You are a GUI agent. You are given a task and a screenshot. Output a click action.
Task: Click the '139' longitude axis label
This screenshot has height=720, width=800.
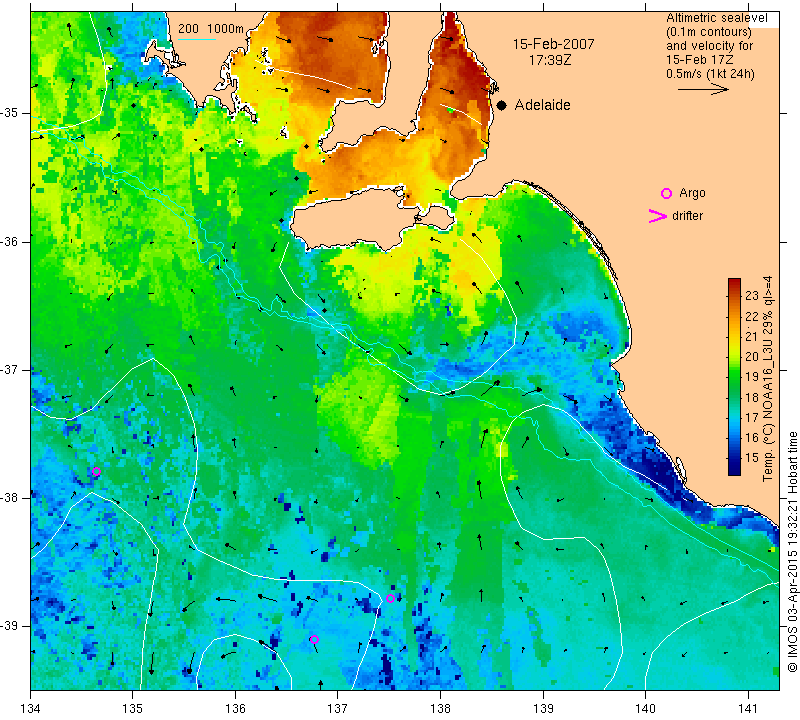(543, 709)
